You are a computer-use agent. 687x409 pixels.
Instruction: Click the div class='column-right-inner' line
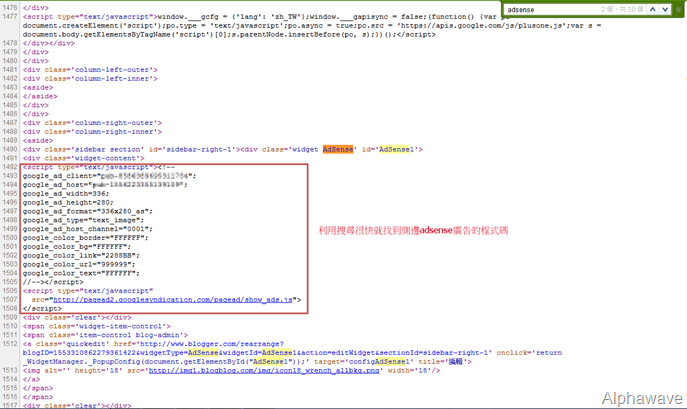point(92,132)
